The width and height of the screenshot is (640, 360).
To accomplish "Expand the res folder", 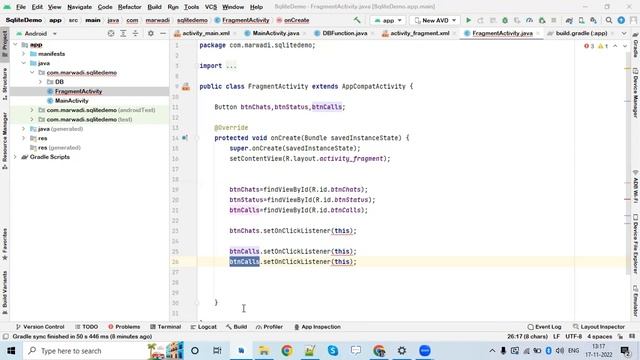I will (24, 138).
